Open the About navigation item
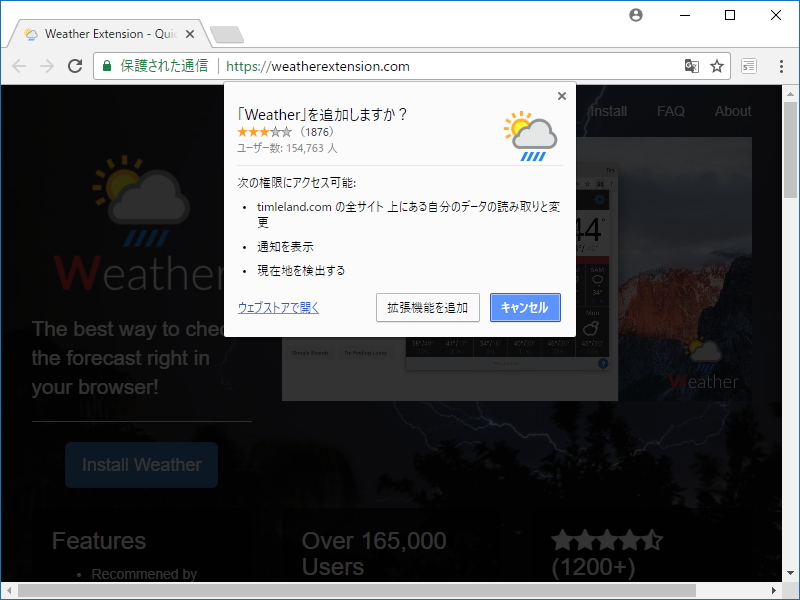800x600 pixels. (733, 111)
